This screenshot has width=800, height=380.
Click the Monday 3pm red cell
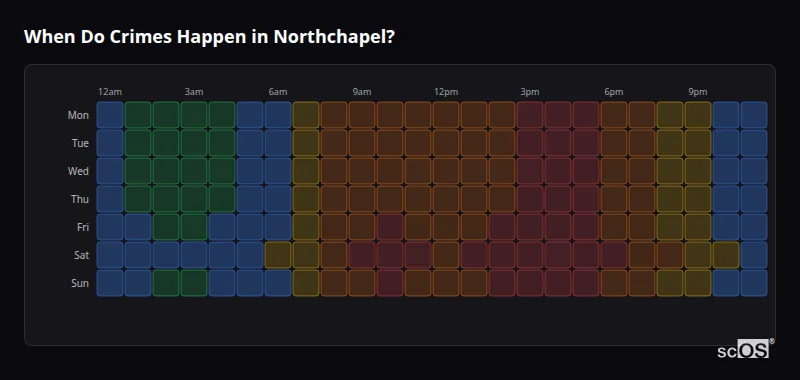(530, 115)
